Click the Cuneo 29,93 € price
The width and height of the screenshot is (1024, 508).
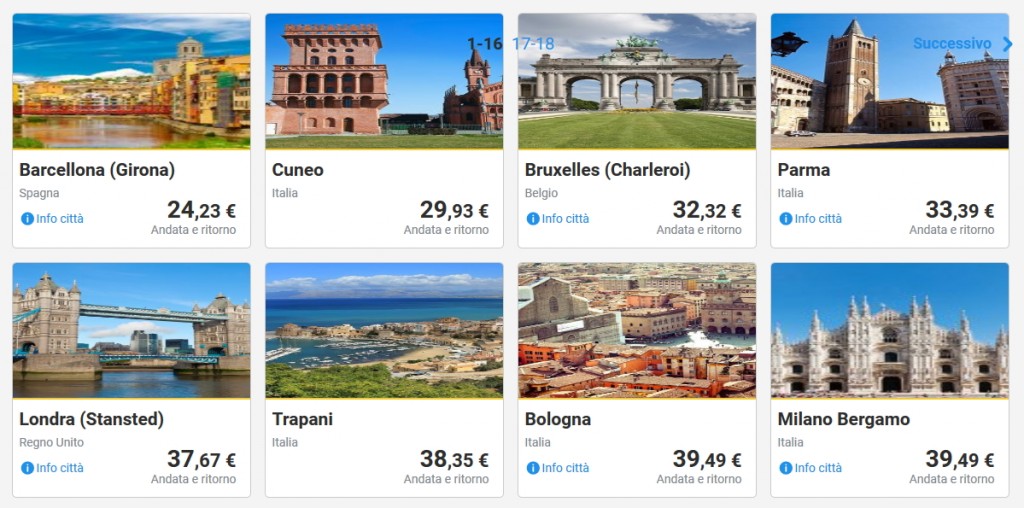(x=454, y=210)
